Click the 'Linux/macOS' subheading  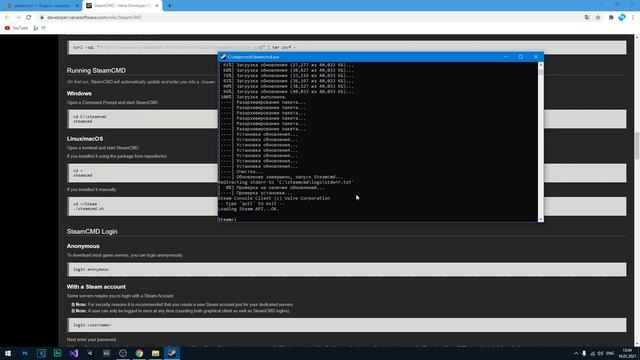tap(85, 139)
